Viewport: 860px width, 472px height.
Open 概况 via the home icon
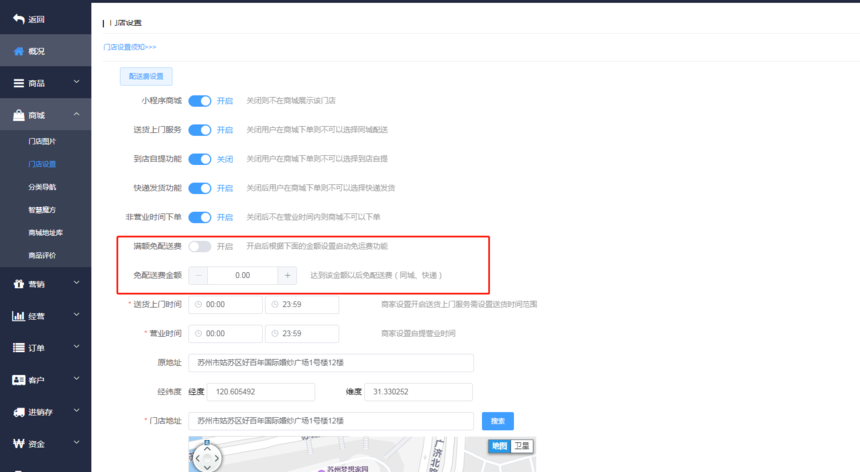18,51
